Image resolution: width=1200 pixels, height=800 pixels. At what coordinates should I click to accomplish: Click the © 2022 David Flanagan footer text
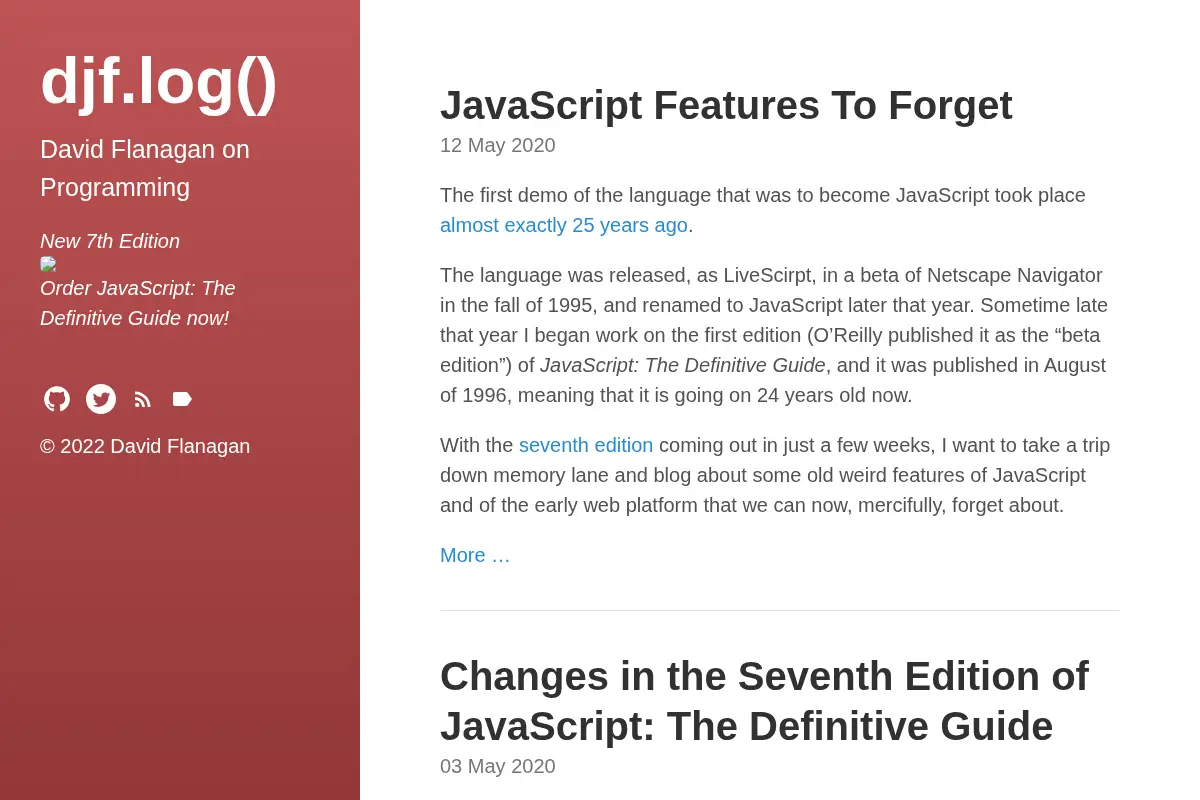tap(145, 446)
